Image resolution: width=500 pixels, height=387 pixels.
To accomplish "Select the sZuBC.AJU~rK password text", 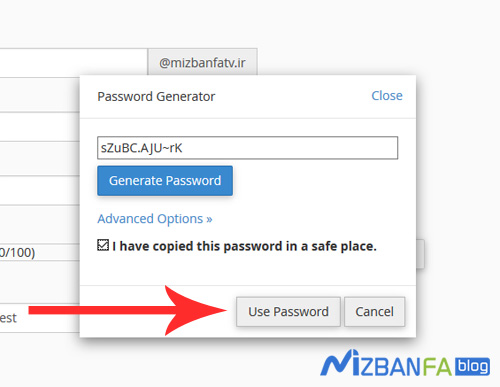I will pyautogui.click(x=141, y=148).
